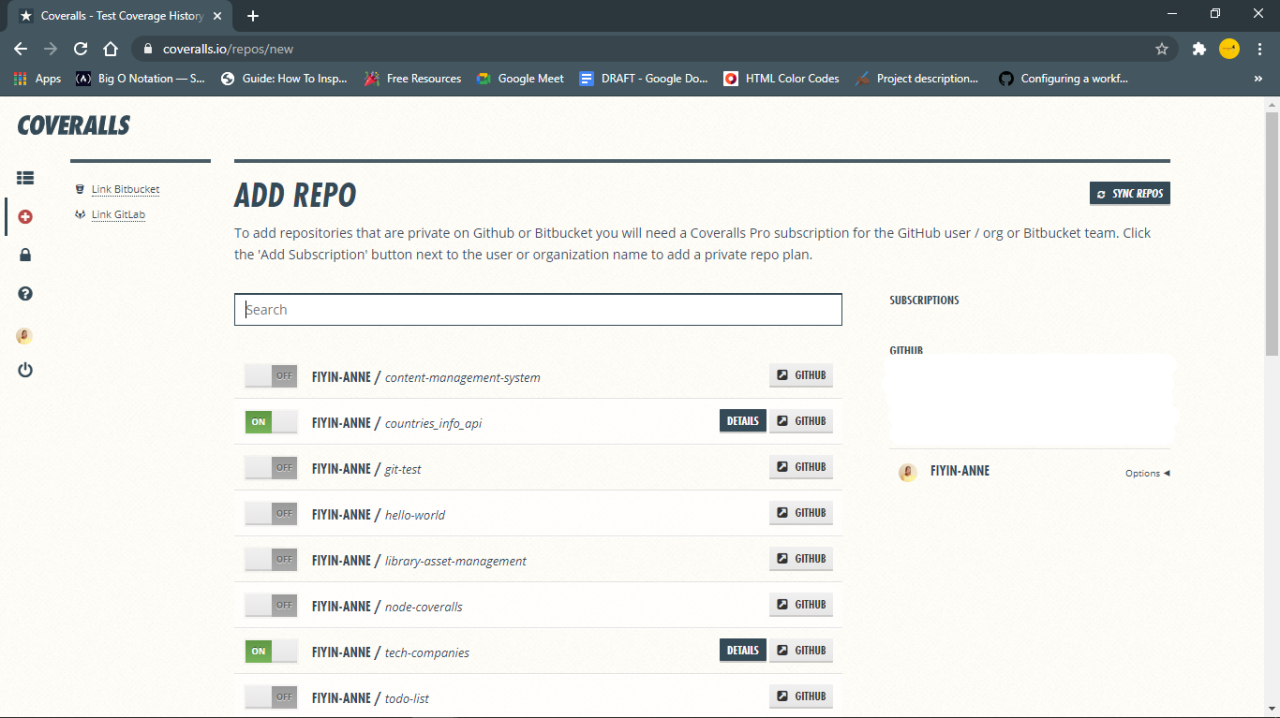Image resolution: width=1280 pixels, height=718 pixels.
Task: Open the Chrome menu with three dots
Action: tap(1259, 47)
